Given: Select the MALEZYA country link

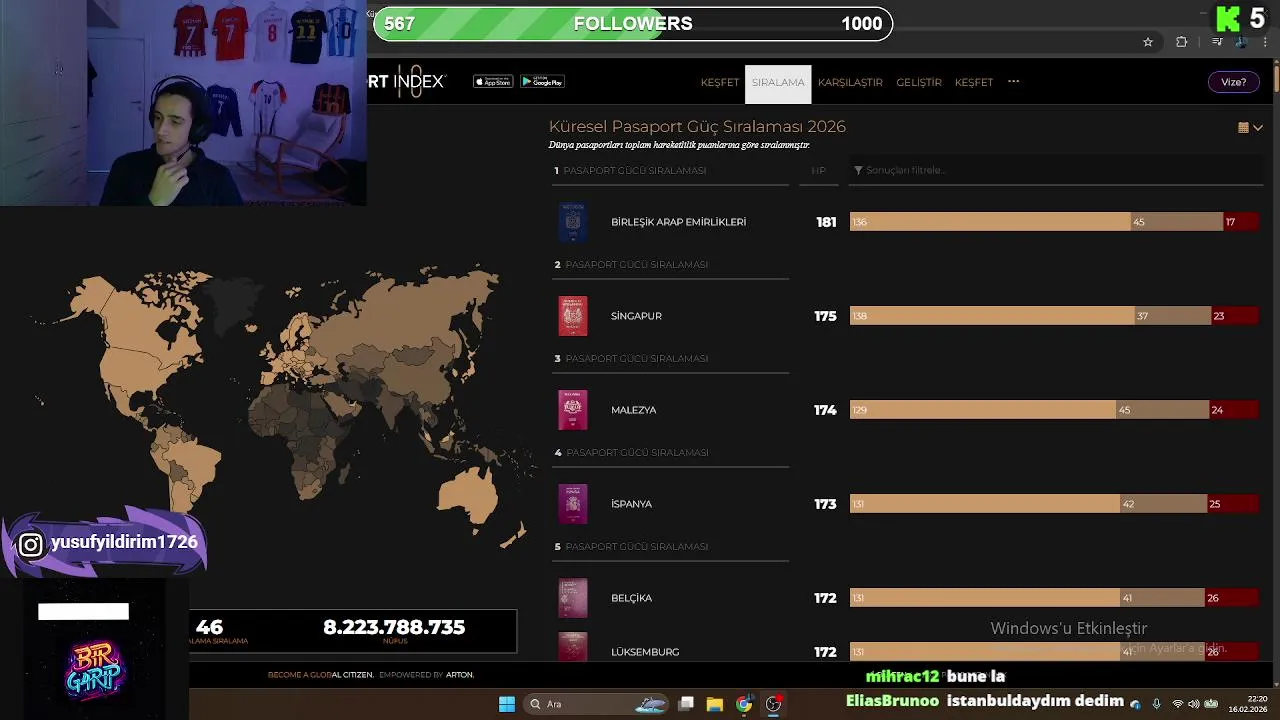Looking at the screenshot, I should click(x=633, y=410).
